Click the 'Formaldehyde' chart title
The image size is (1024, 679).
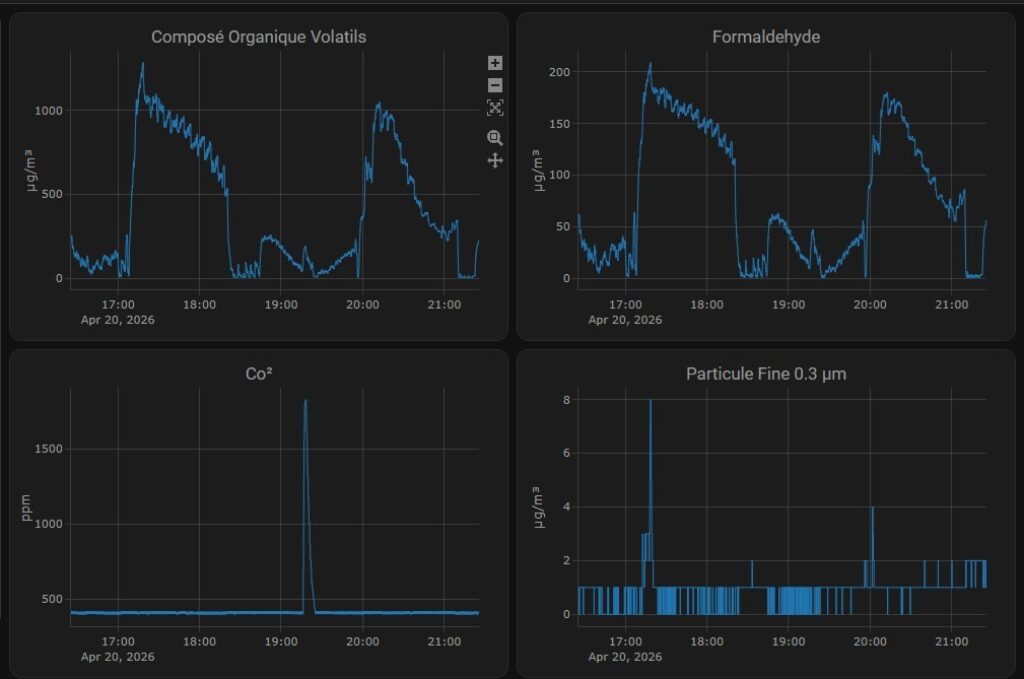(766, 37)
